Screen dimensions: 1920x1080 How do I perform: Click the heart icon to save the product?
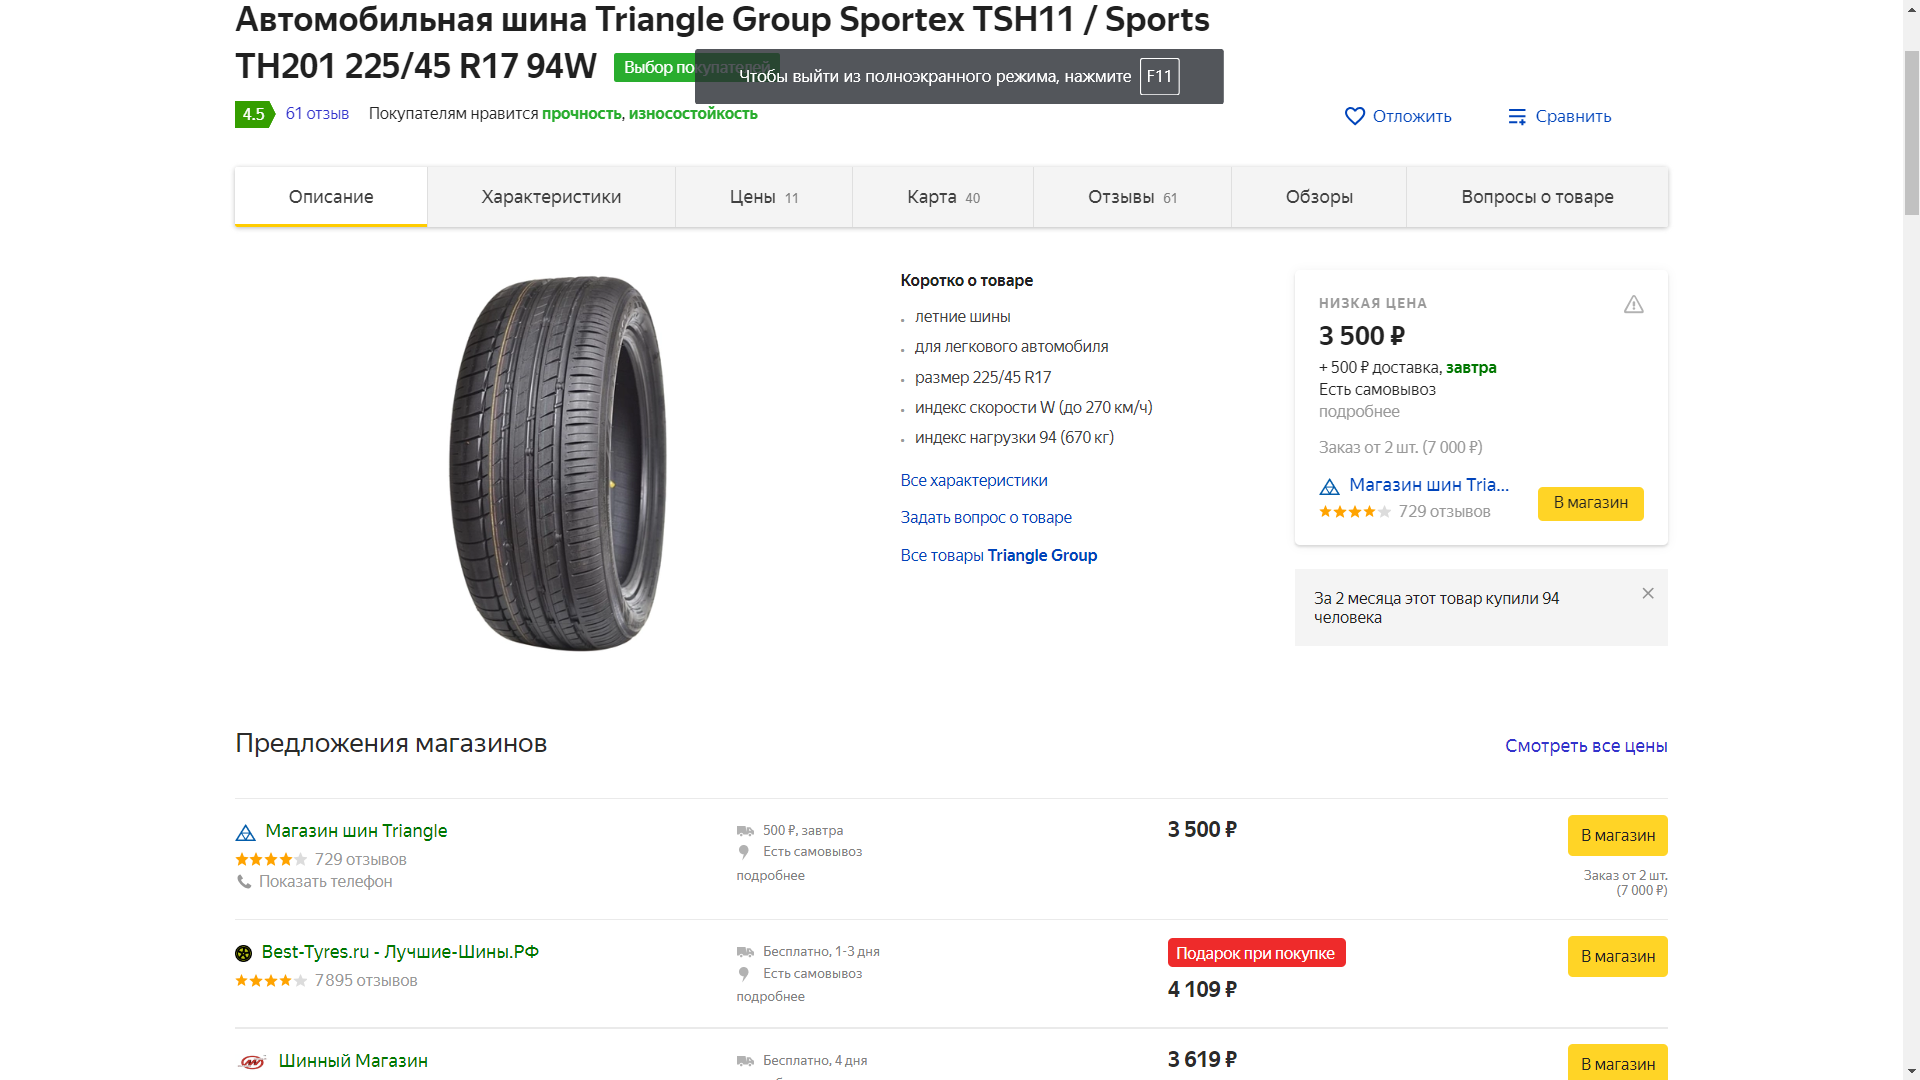[1355, 116]
